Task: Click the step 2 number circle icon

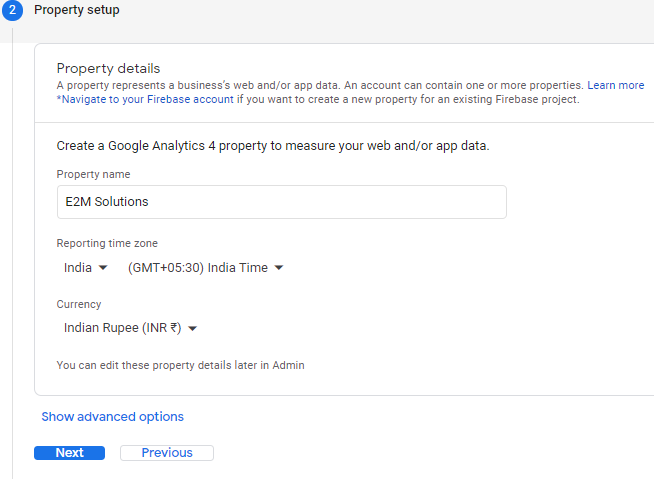Action: point(12,10)
